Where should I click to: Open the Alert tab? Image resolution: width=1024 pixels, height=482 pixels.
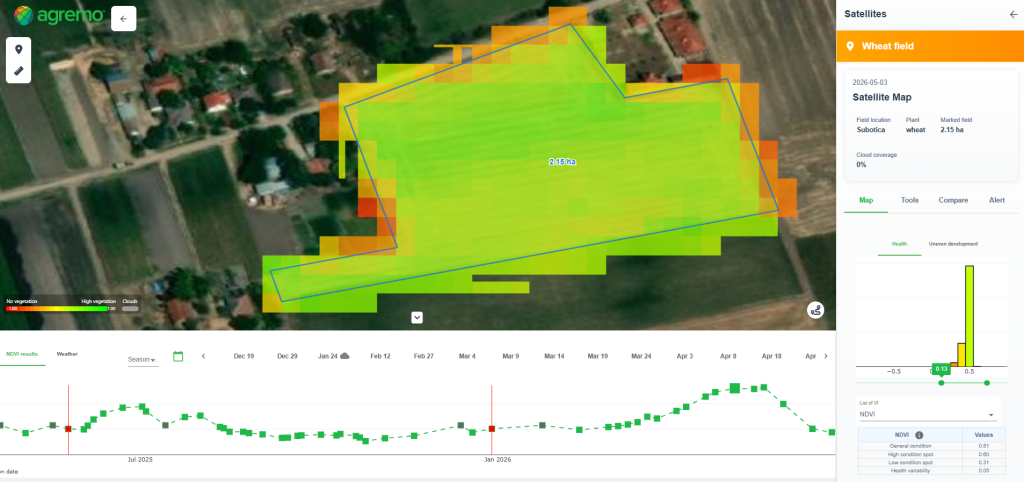(997, 200)
